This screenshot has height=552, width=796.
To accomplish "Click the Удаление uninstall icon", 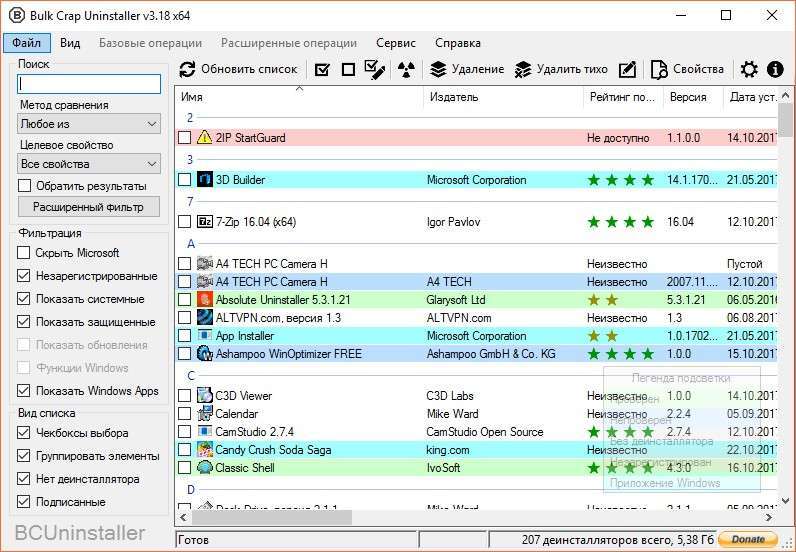I will click(x=438, y=70).
